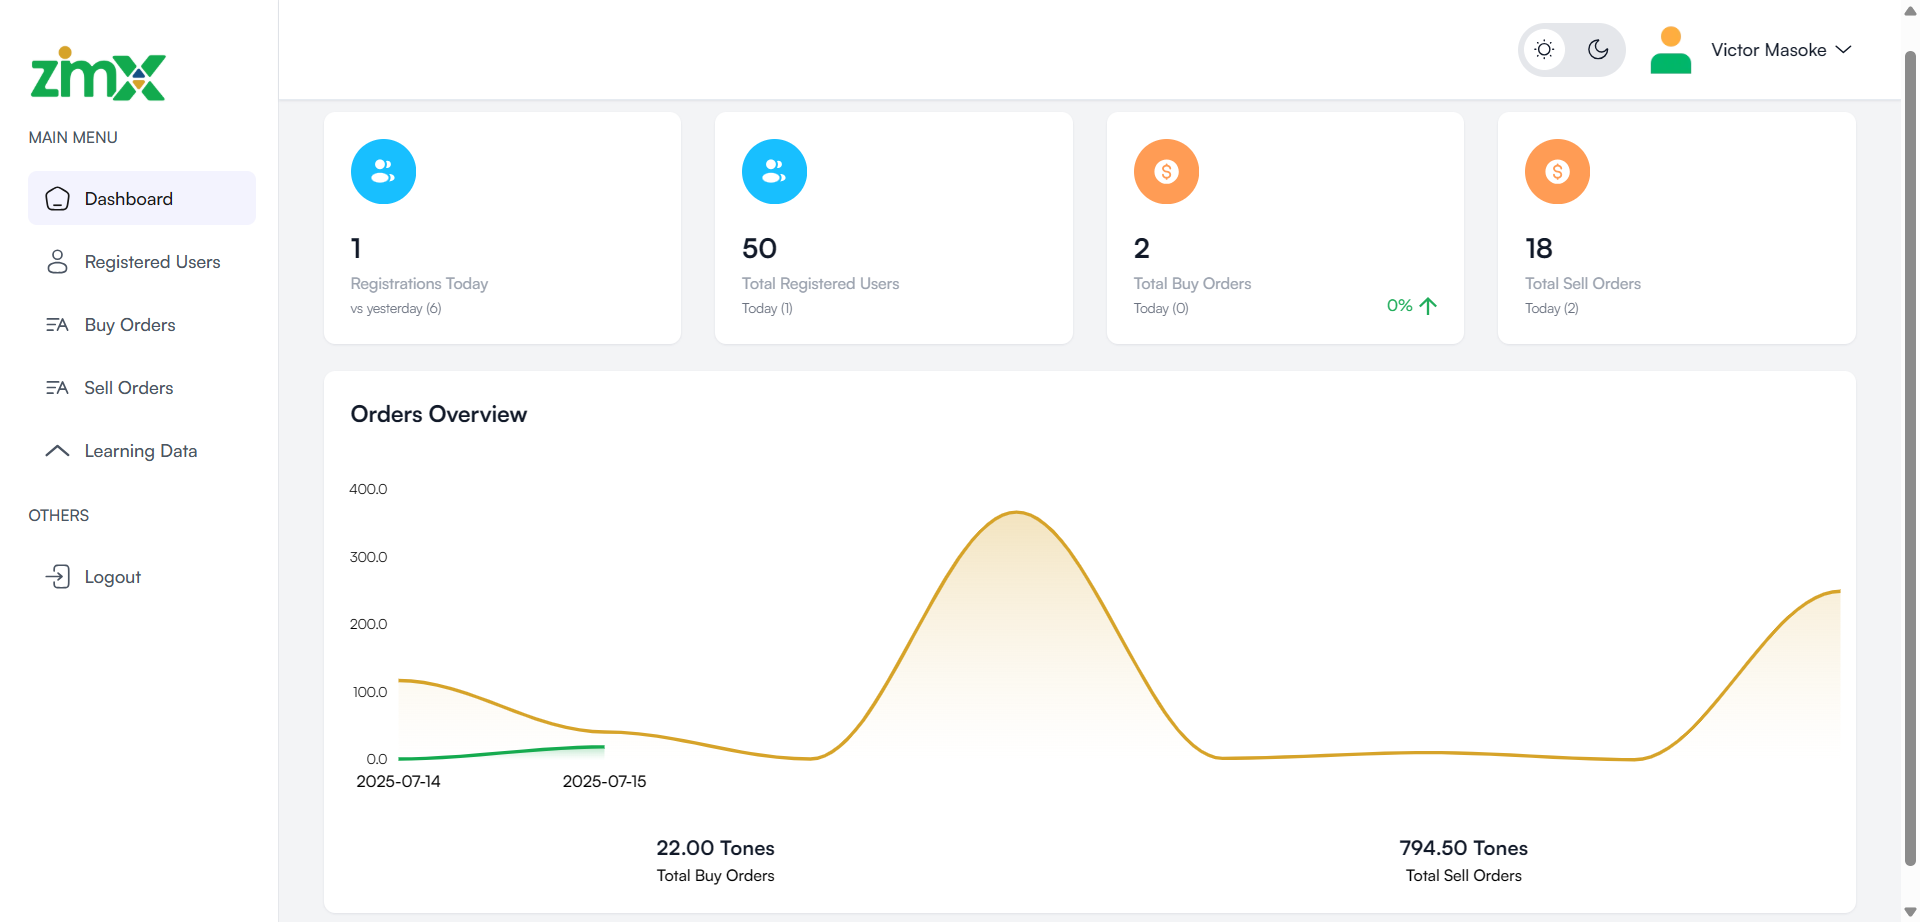Click the green 0% growth indicator
Viewport: 1920px width, 922px height.
click(1410, 305)
